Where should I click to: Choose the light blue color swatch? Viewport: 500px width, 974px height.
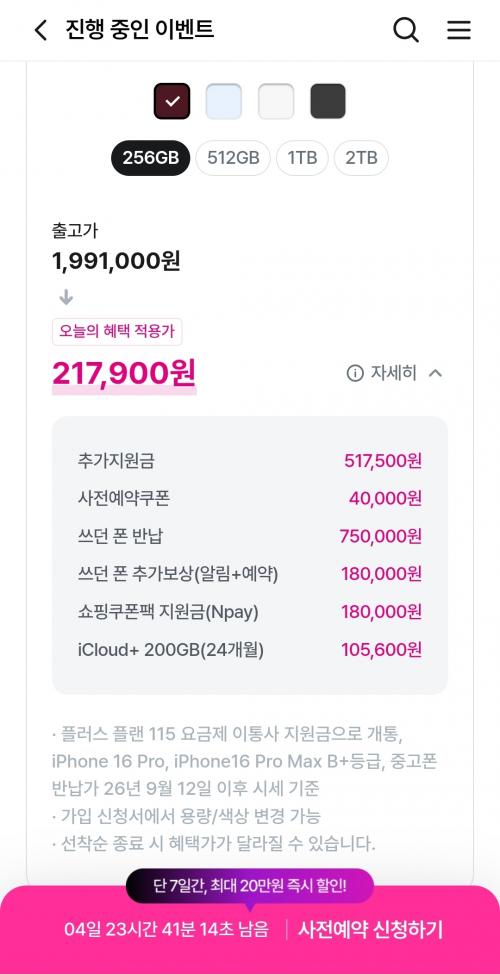(224, 101)
